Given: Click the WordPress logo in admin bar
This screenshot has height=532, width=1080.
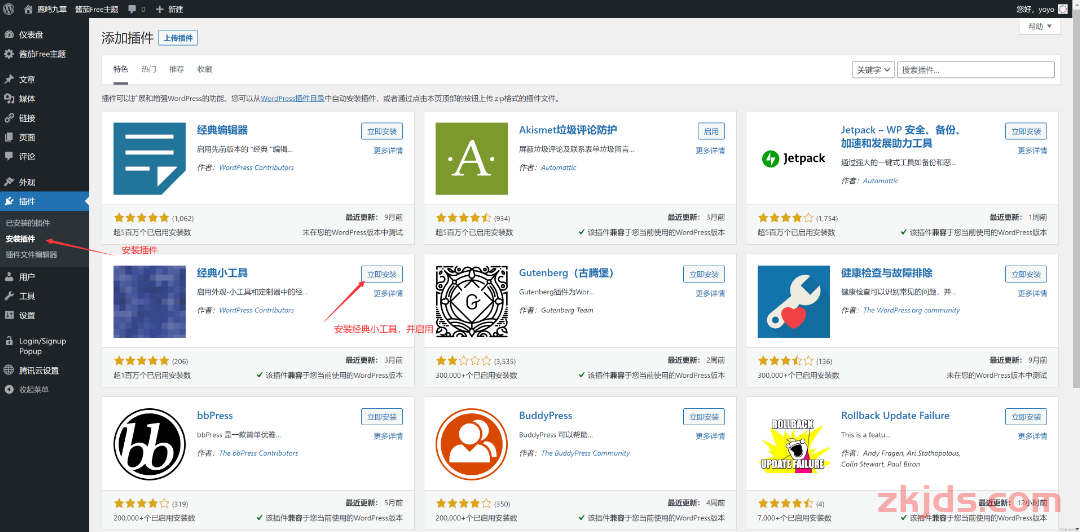Looking at the screenshot, I should coord(8,9).
